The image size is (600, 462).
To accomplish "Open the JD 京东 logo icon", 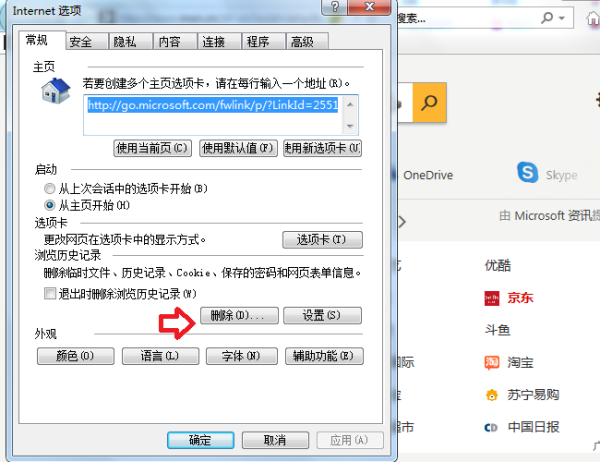I will [x=492, y=298].
